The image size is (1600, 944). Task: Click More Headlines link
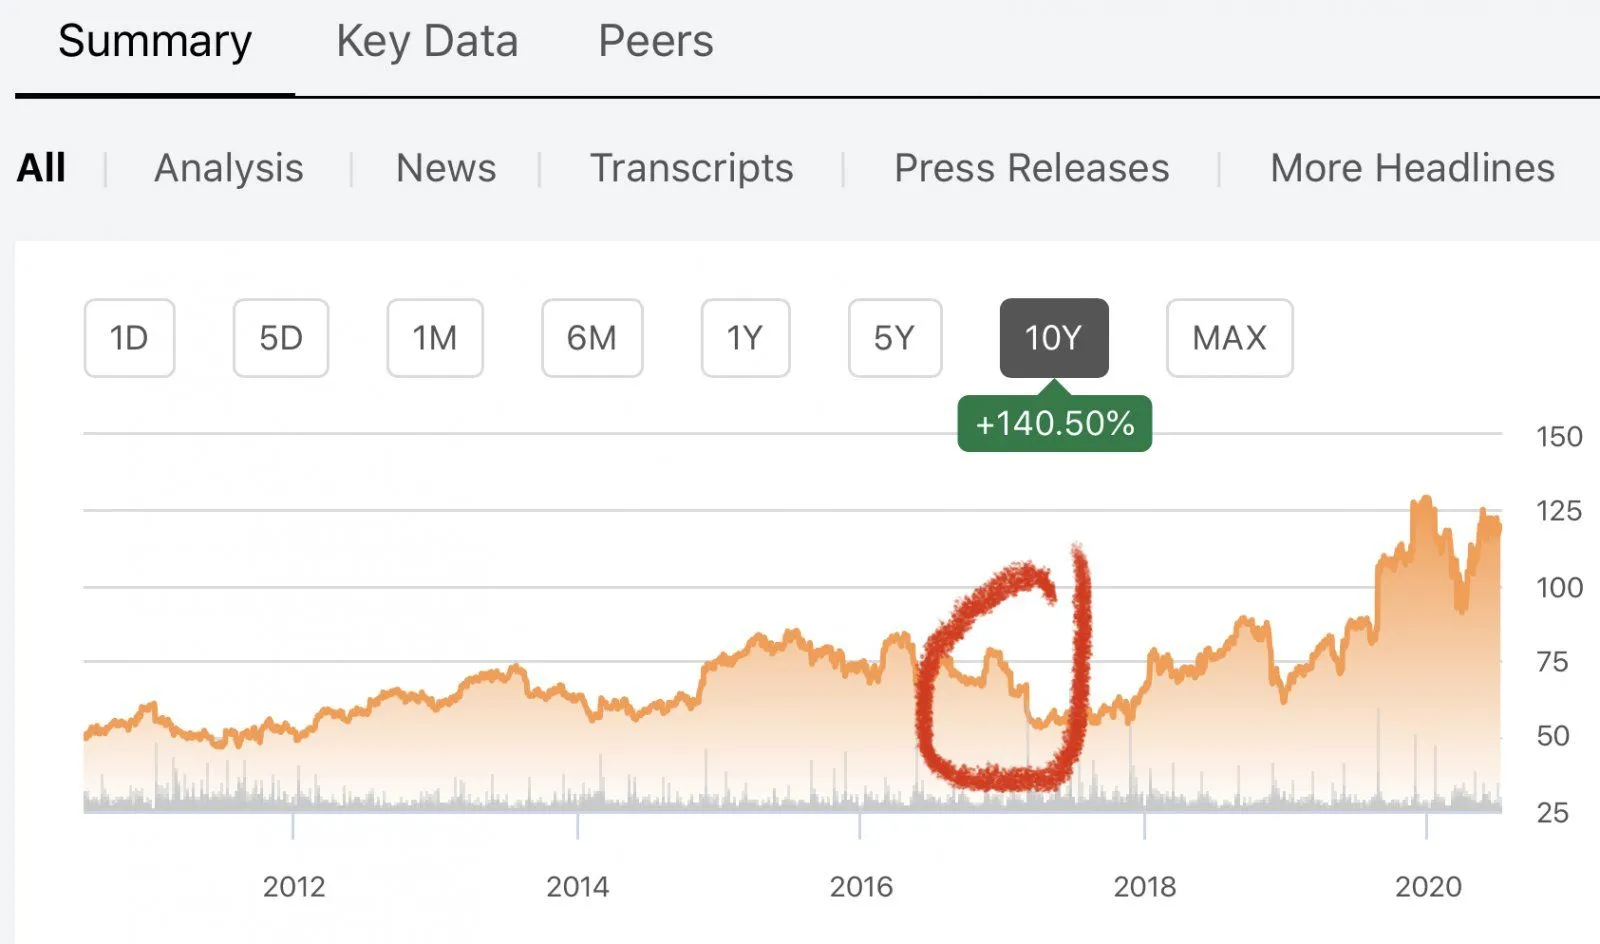point(1412,168)
